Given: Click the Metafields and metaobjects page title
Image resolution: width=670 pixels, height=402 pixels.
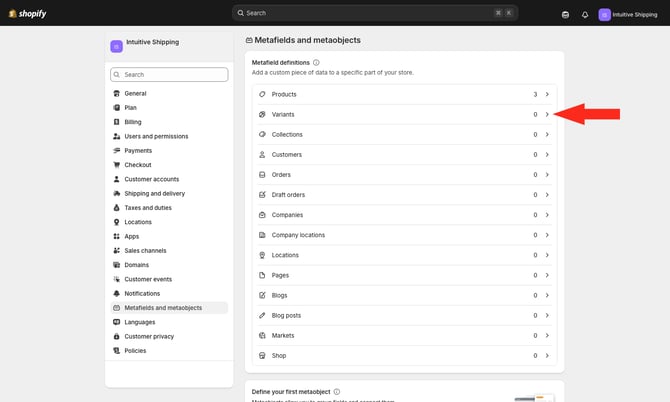Looking at the screenshot, I should pyautogui.click(x=307, y=40).
